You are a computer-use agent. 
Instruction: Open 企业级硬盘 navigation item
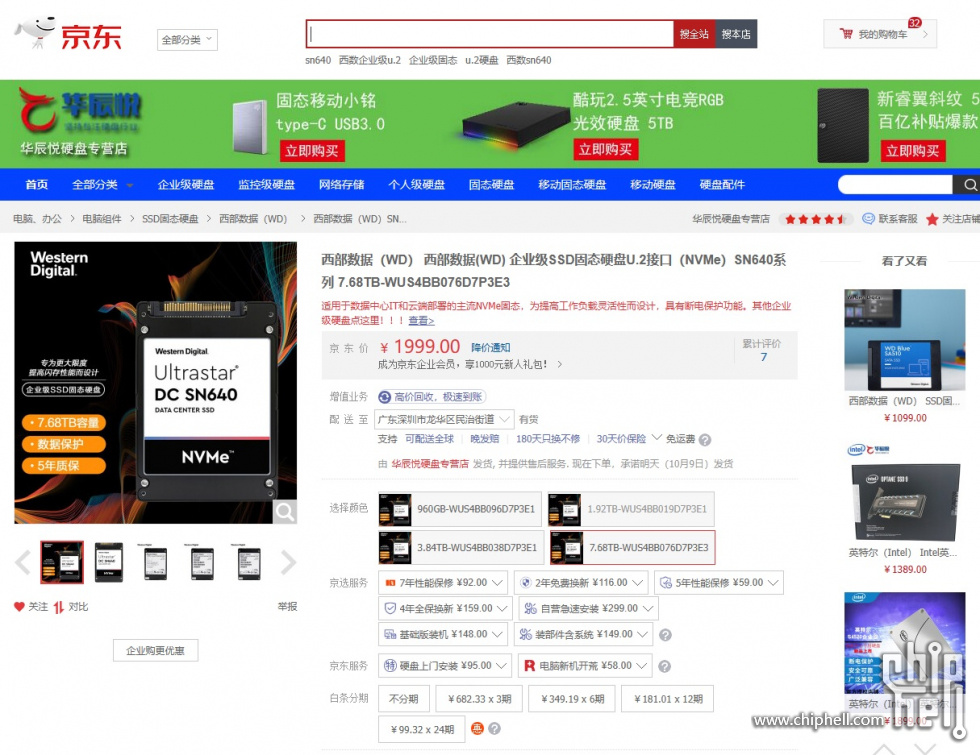[186, 184]
